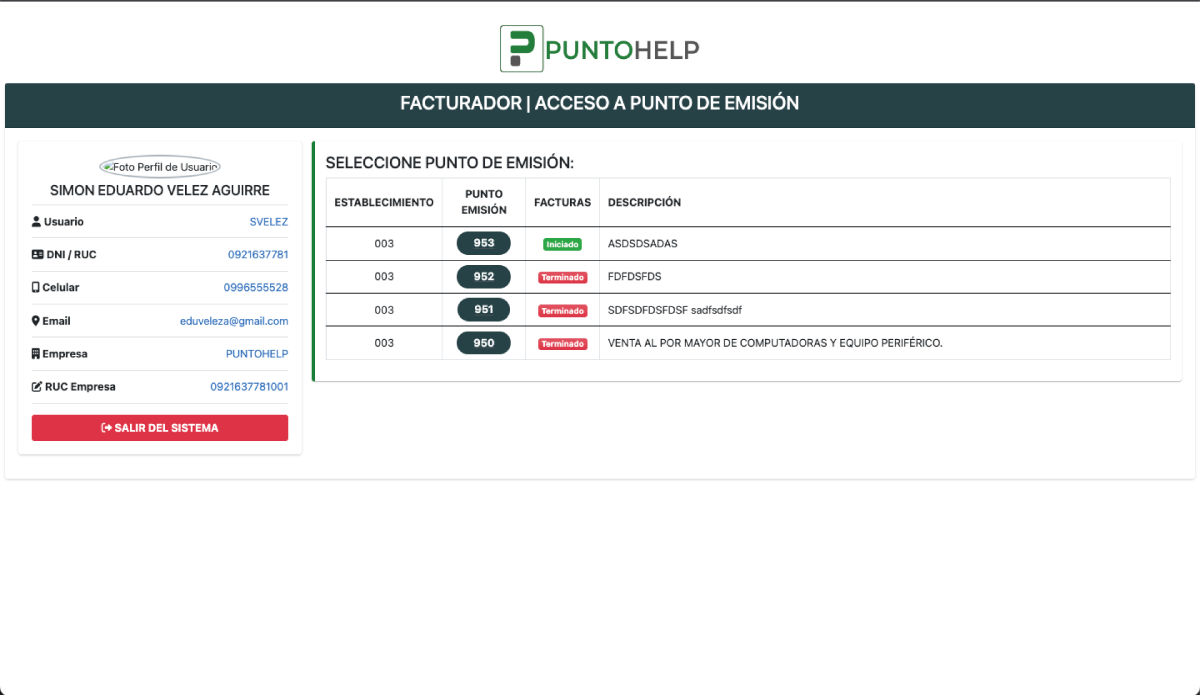Click the user profile photo placeholder
1200x695 pixels.
(160, 167)
